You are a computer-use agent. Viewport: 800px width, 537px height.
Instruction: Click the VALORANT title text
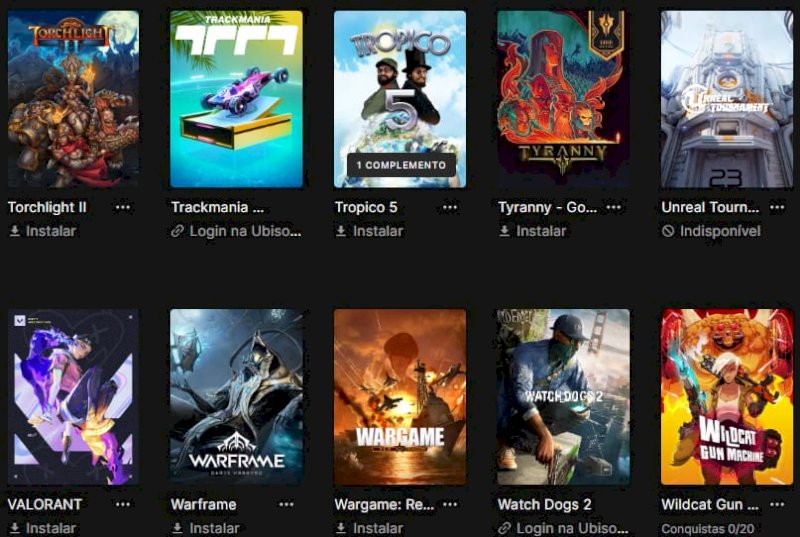point(45,504)
